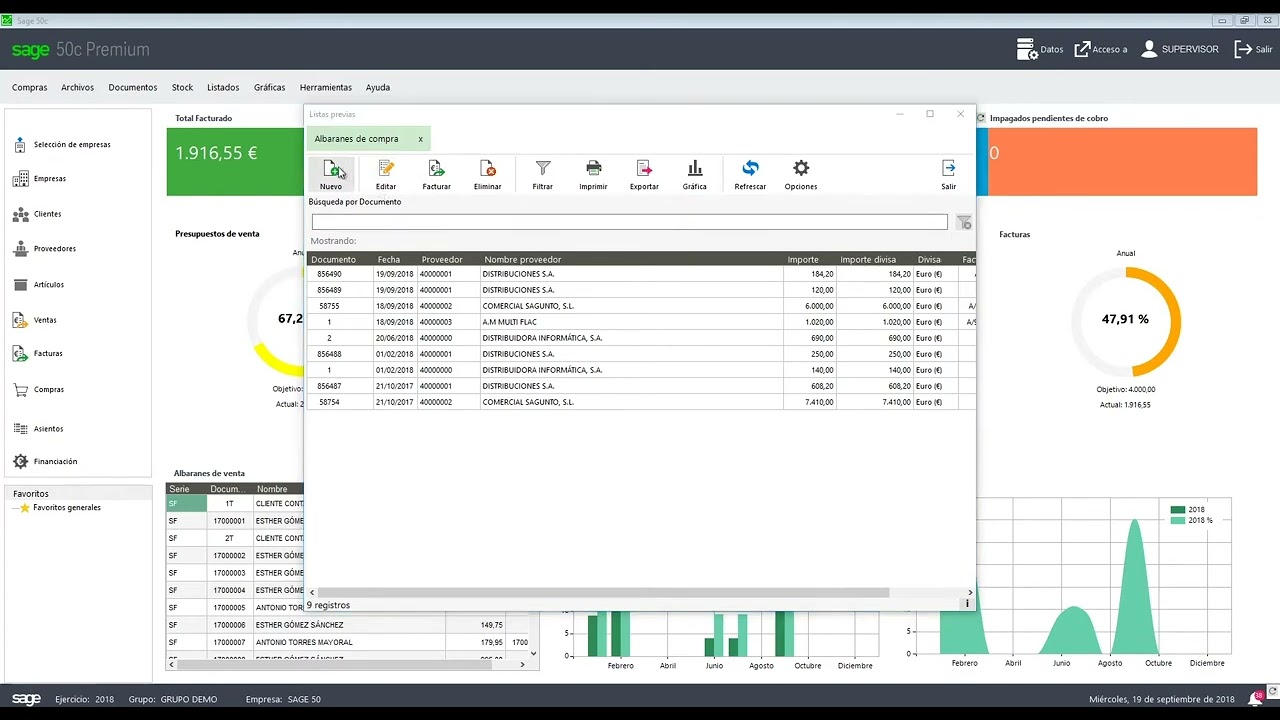The height and width of the screenshot is (720, 1280).
Task: Open the Ayuda menu
Action: click(x=378, y=87)
